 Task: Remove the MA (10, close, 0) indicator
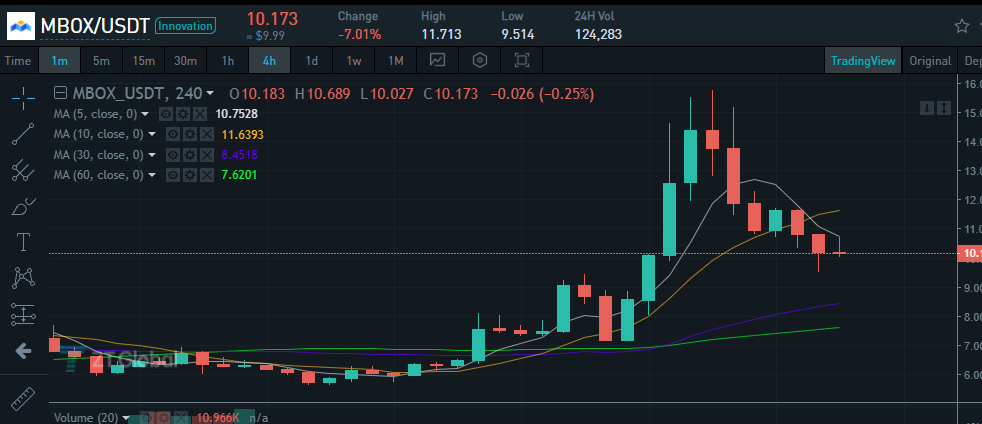coord(205,135)
